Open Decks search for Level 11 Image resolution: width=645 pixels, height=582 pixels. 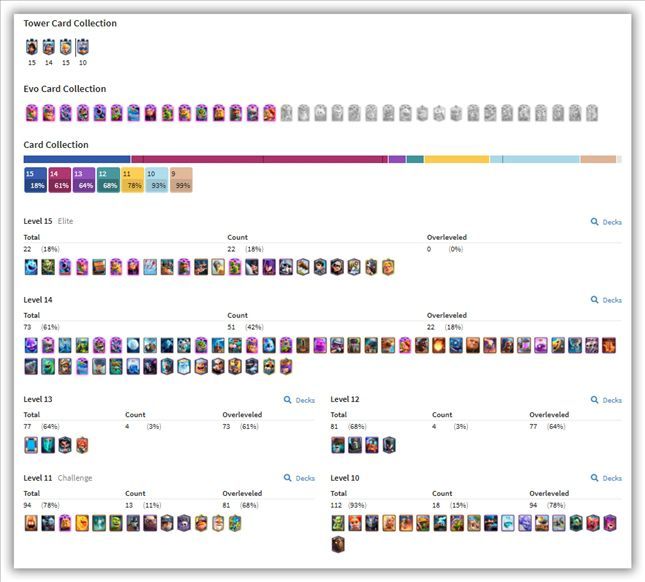[299, 478]
